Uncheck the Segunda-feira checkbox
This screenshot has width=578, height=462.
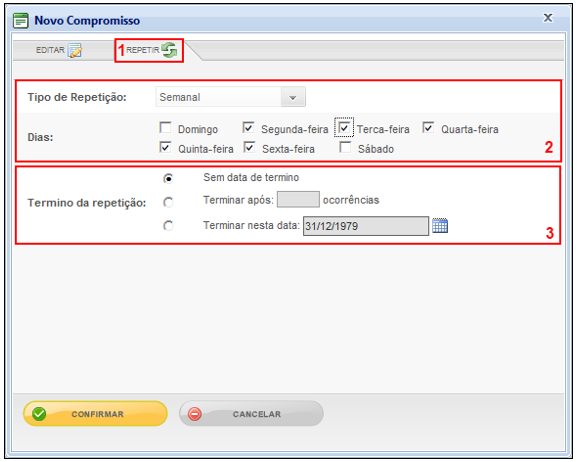(248, 128)
